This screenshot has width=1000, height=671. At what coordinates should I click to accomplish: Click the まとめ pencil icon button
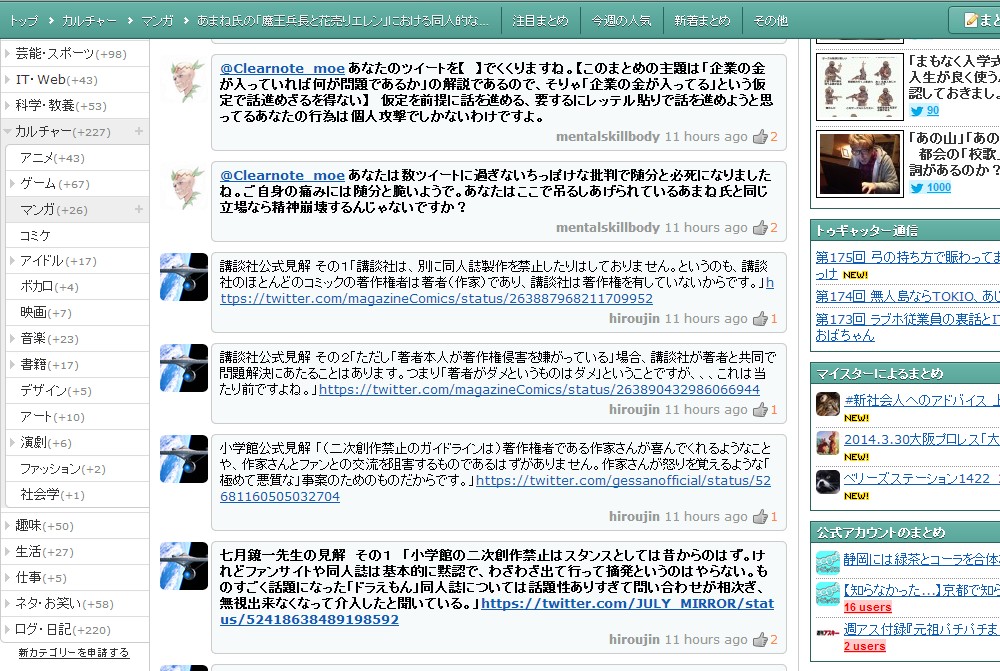click(976, 20)
